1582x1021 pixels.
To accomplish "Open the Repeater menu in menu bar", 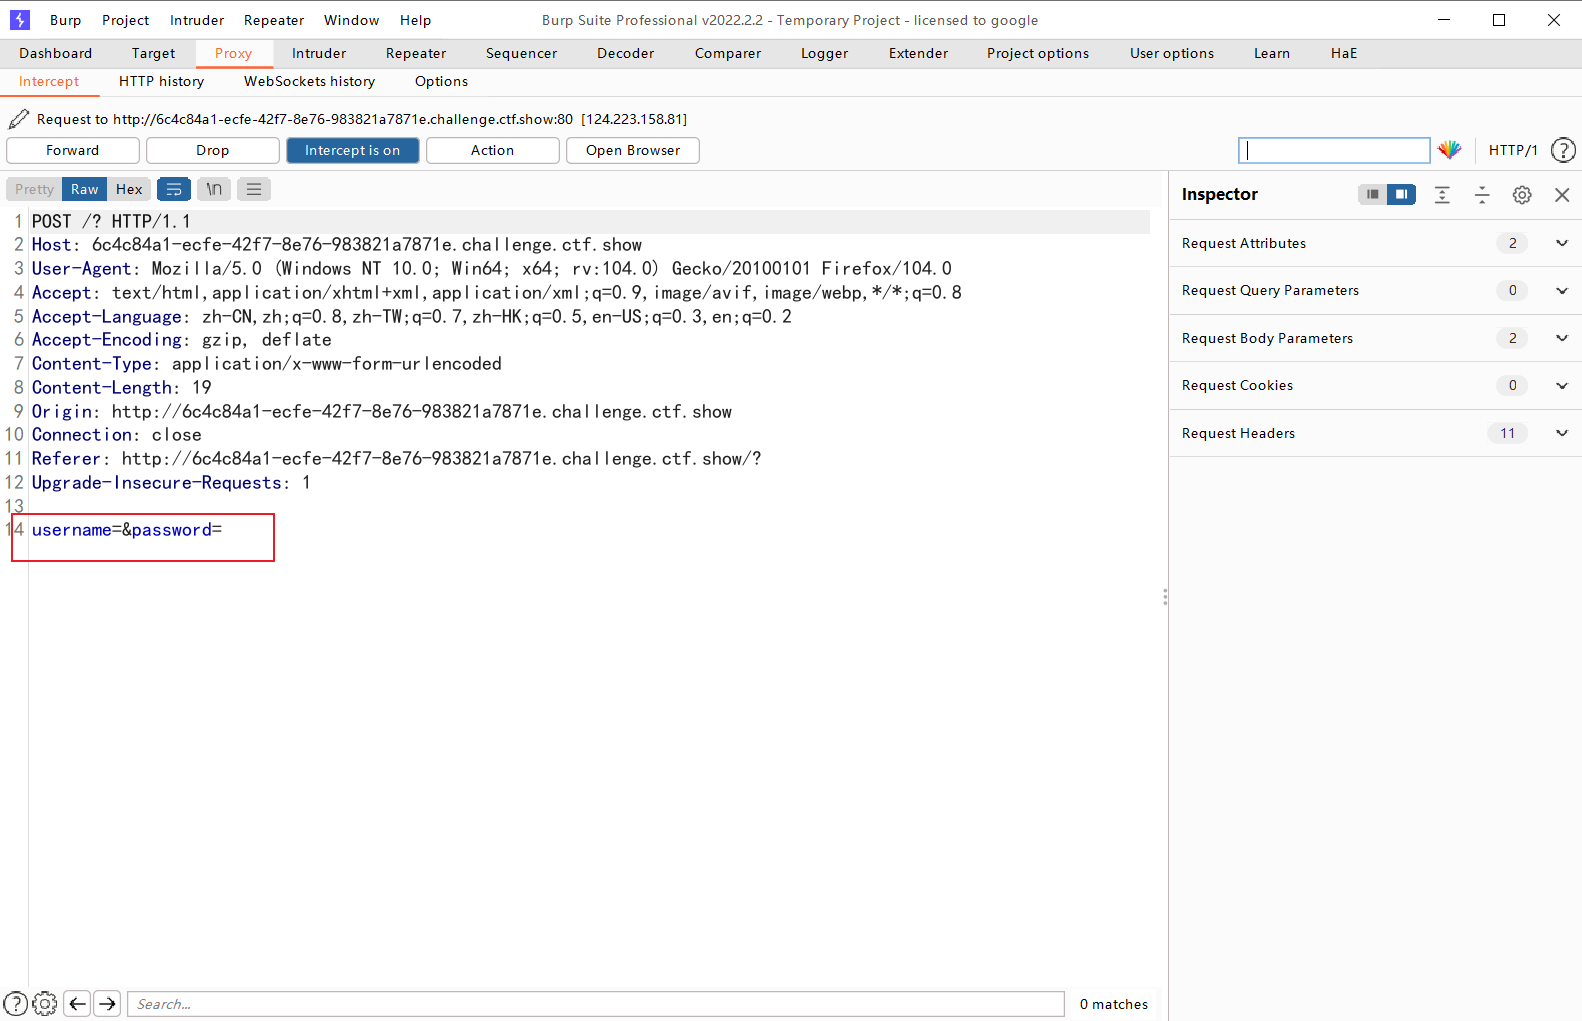I will point(274,20).
